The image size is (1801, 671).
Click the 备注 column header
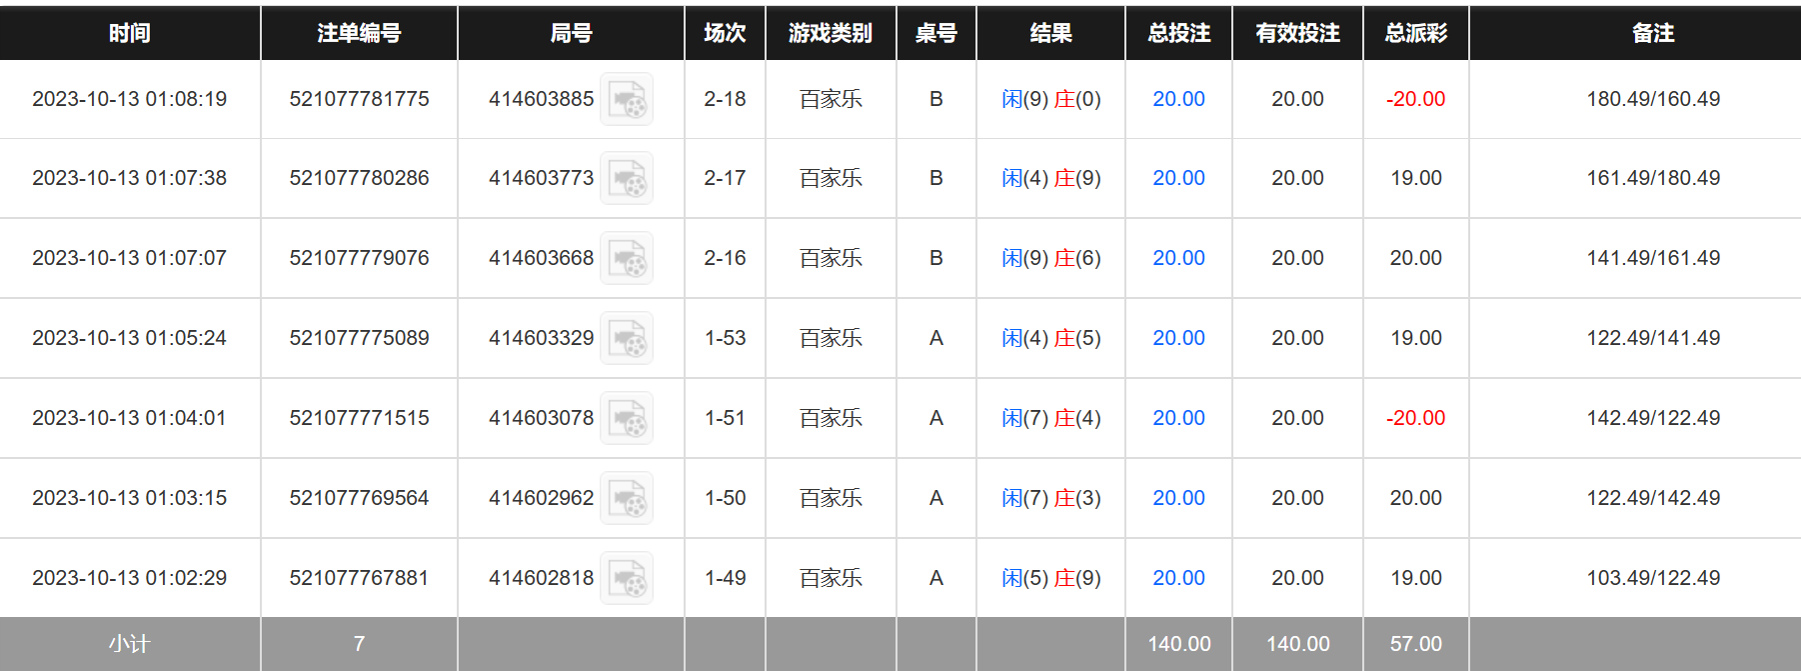point(1653,33)
